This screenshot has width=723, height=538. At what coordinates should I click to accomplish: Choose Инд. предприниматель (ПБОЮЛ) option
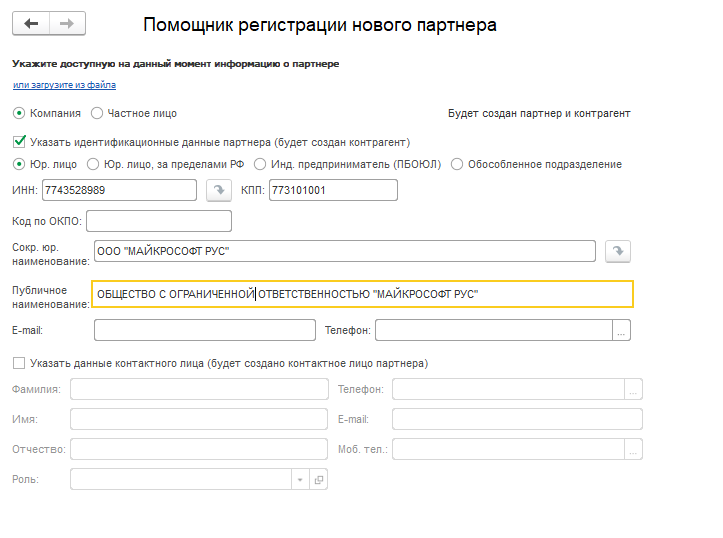(260, 164)
